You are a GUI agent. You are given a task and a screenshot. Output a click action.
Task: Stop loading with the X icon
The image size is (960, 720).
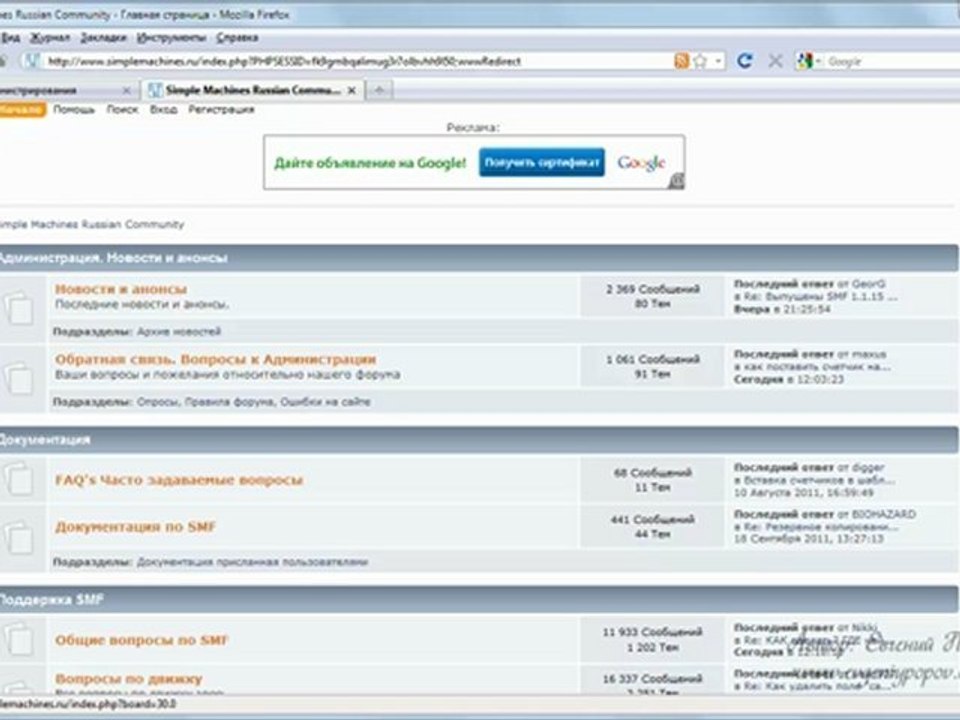pyautogui.click(x=775, y=61)
